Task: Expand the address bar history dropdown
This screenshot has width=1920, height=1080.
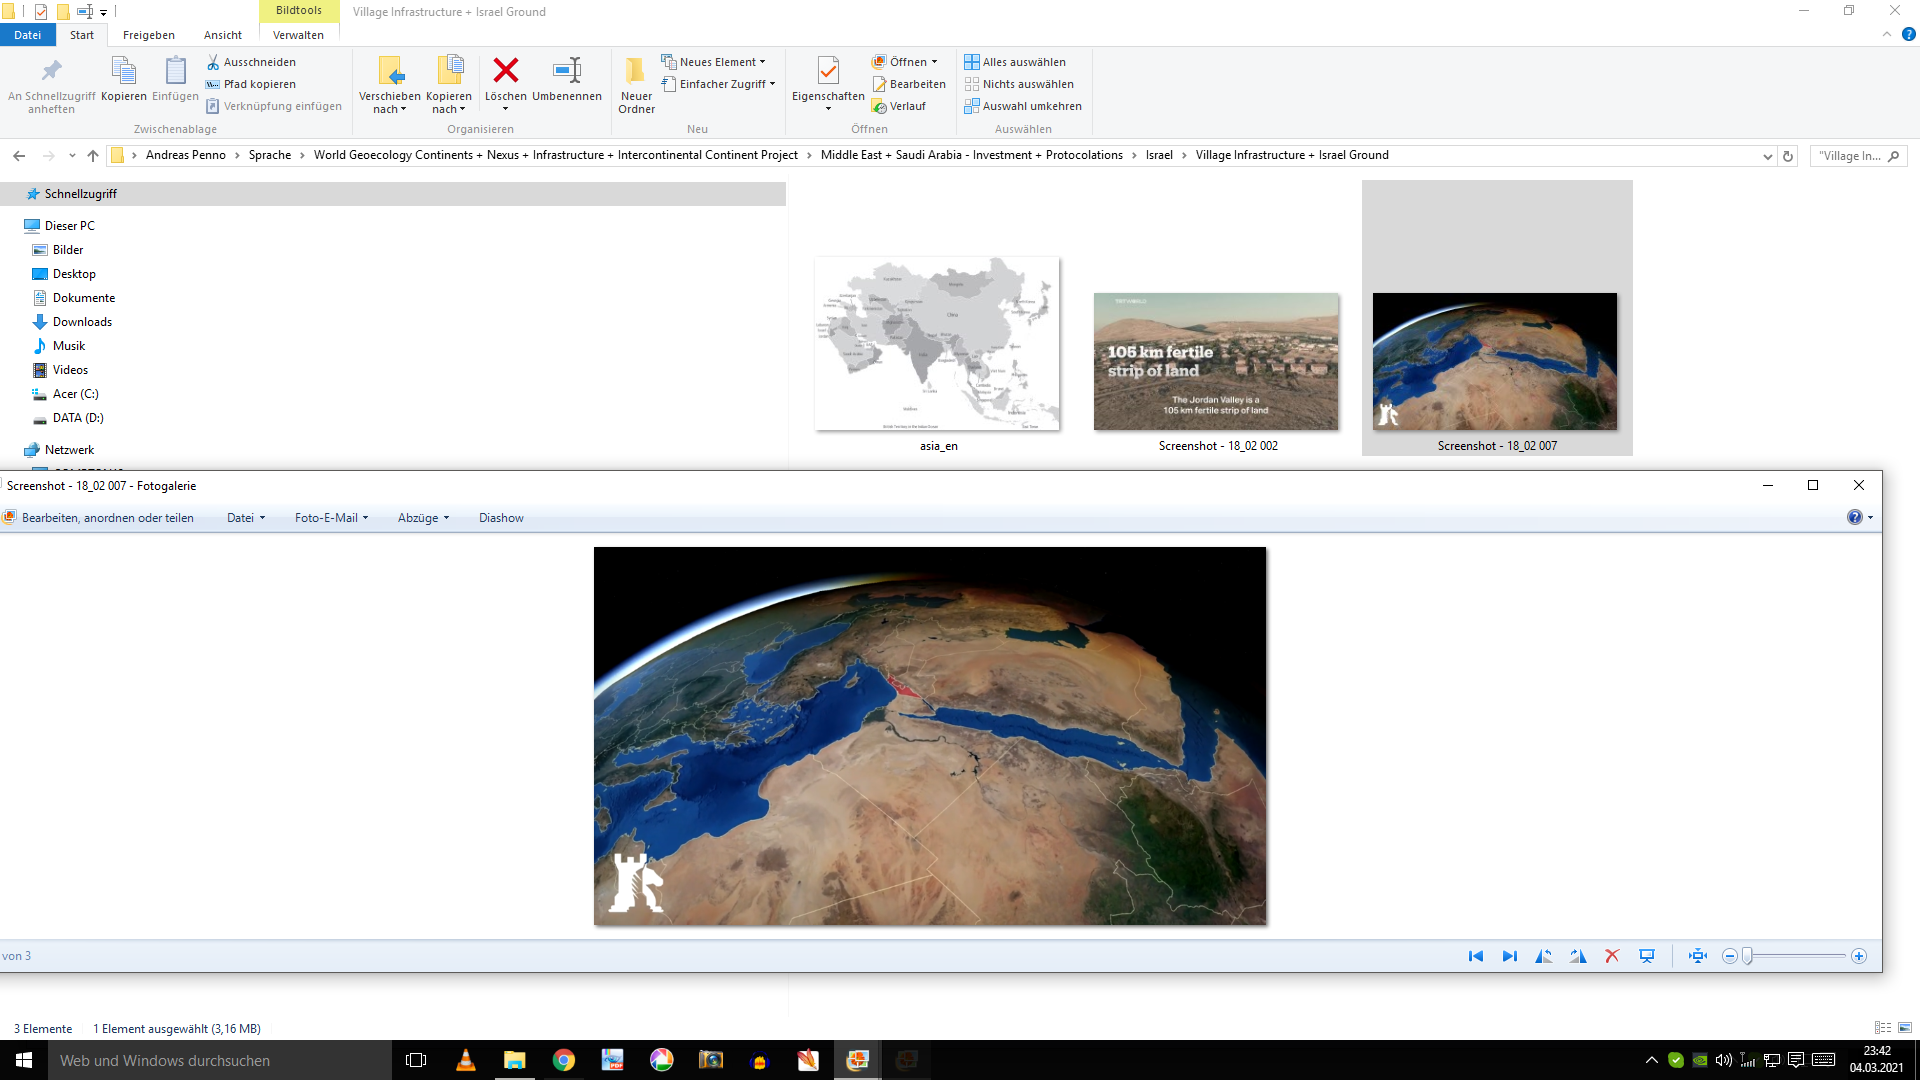Action: [1767, 156]
